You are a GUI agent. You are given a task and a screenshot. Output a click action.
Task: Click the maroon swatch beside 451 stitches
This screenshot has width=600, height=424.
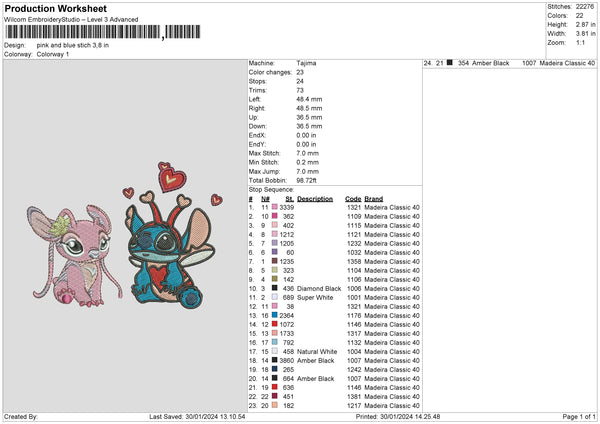pos(274,396)
